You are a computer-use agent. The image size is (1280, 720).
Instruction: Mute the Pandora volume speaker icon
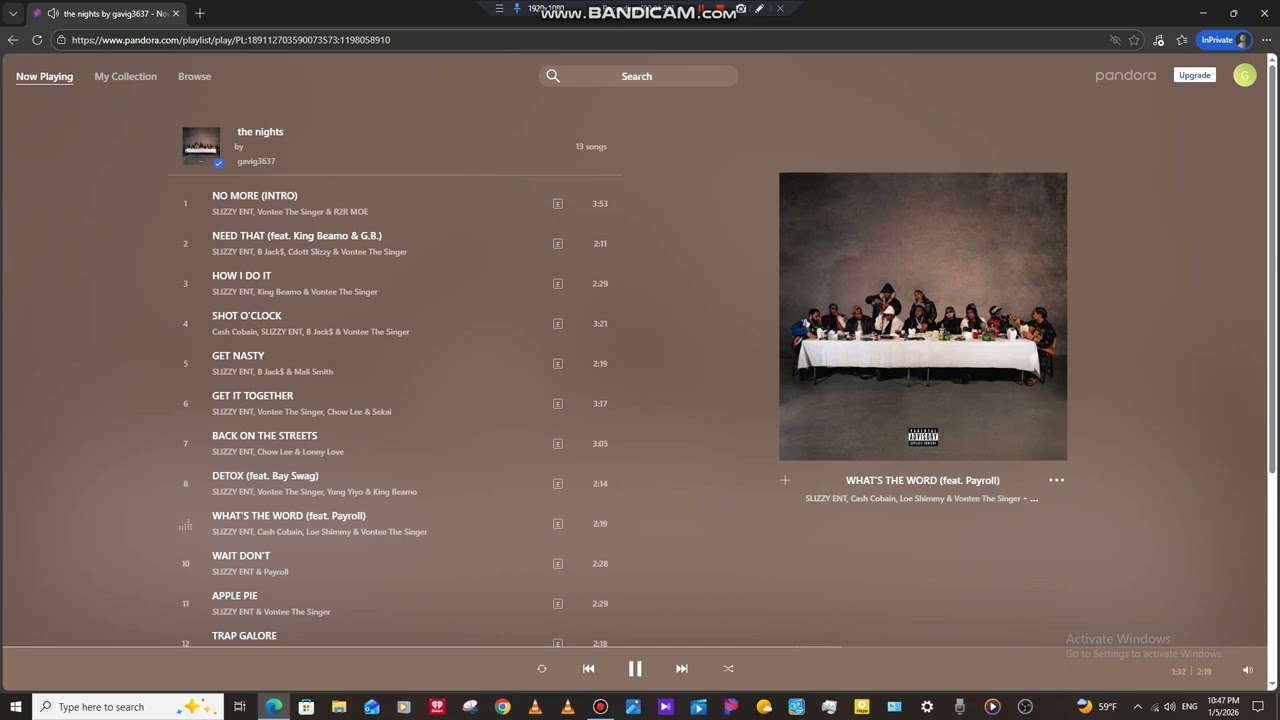[1247, 670]
